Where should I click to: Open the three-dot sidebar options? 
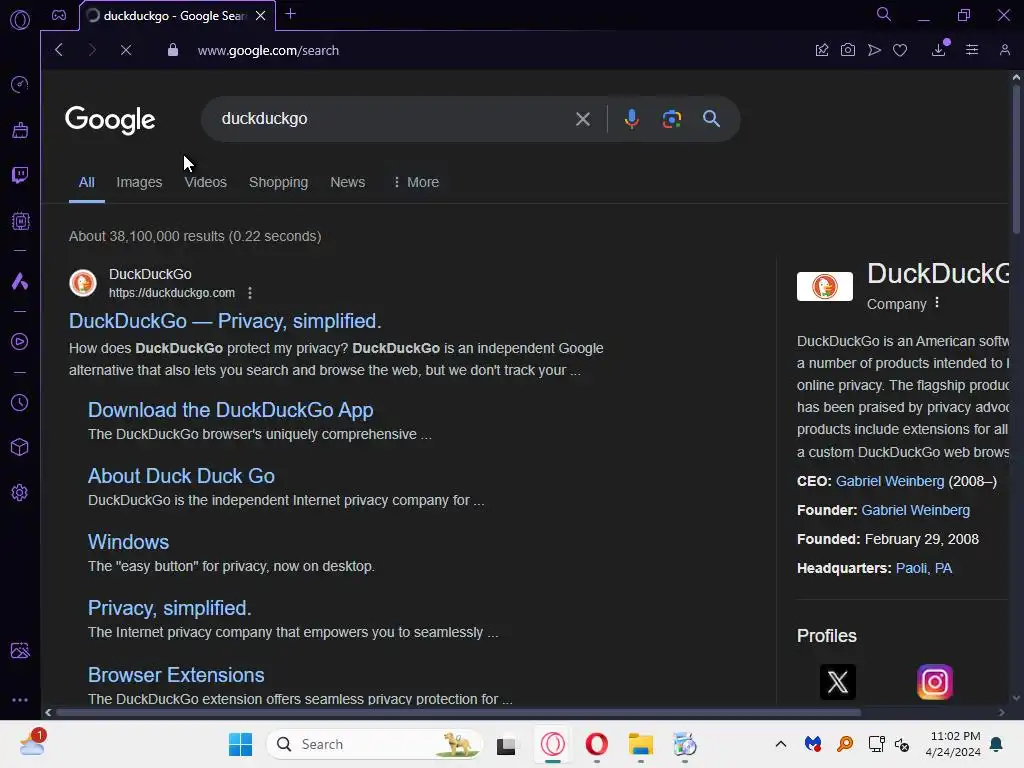point(20,699)
